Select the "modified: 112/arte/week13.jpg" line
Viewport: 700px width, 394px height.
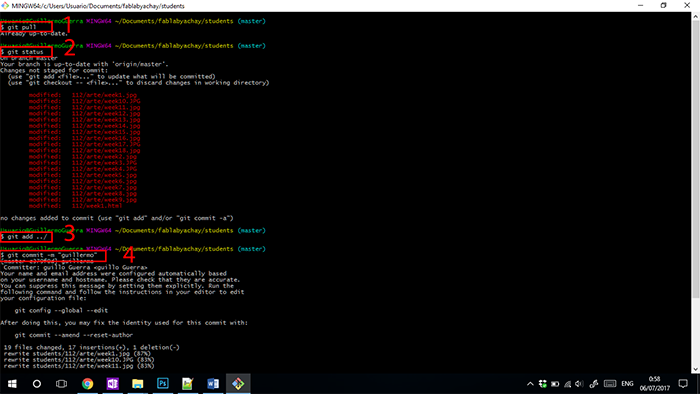(x=85, y=120)
